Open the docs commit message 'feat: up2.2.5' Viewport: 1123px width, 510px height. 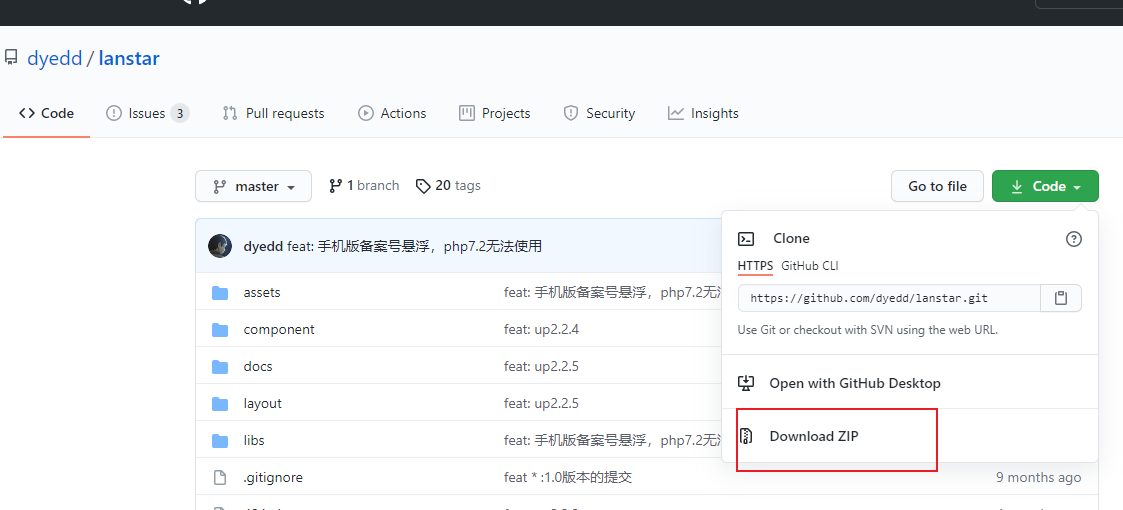point(541,366)
